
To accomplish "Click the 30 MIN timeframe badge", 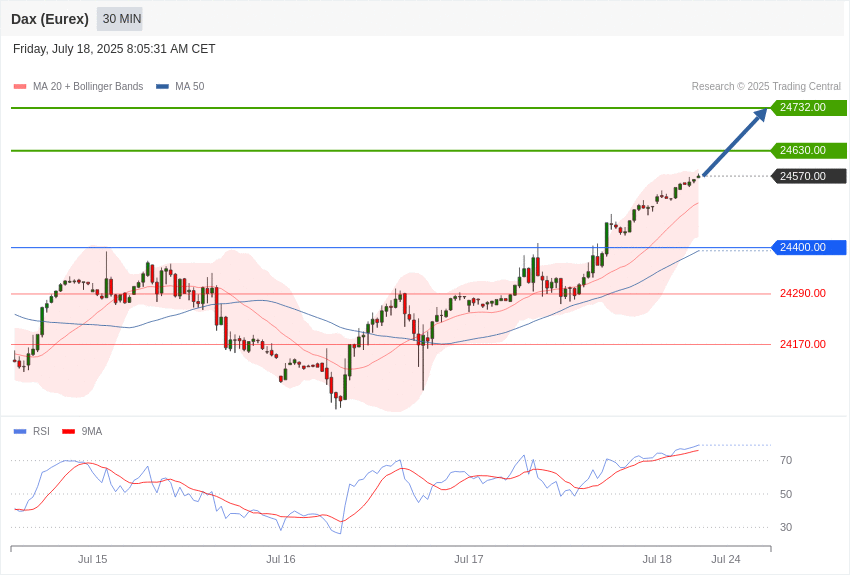I will pyautogui.click(x=120, y=19).
